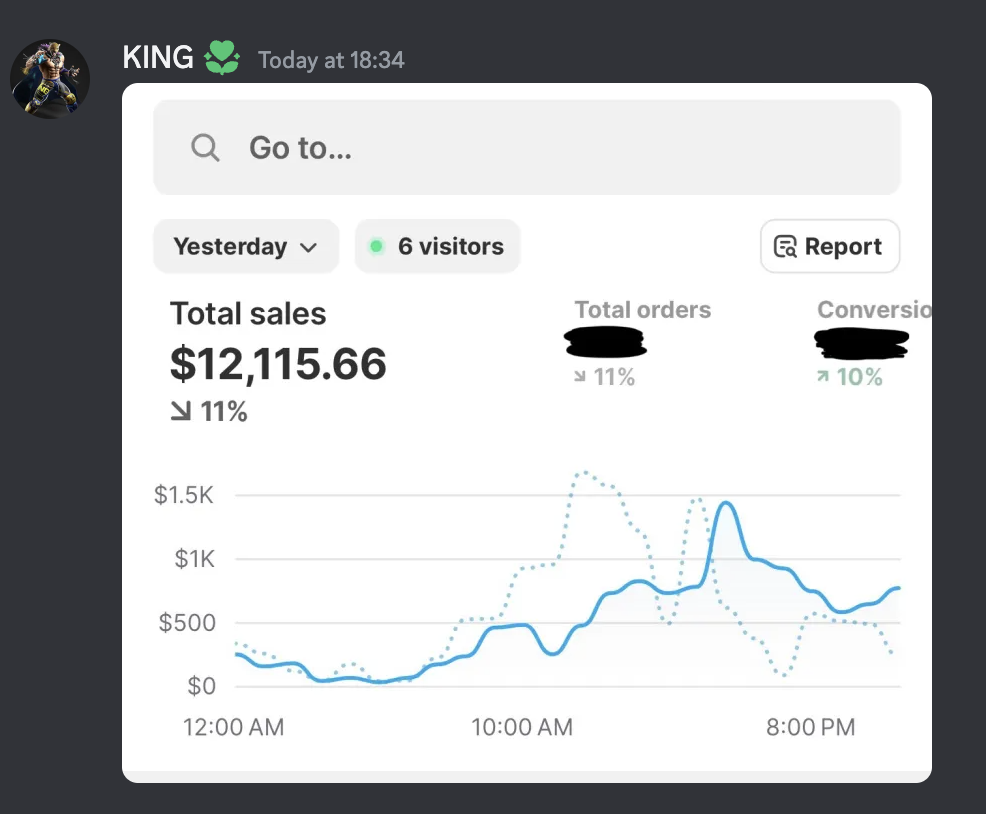This screenshot has width=986, height=814.
Task: Click the Report button's document icon
Action: click(x=786, y=247)
